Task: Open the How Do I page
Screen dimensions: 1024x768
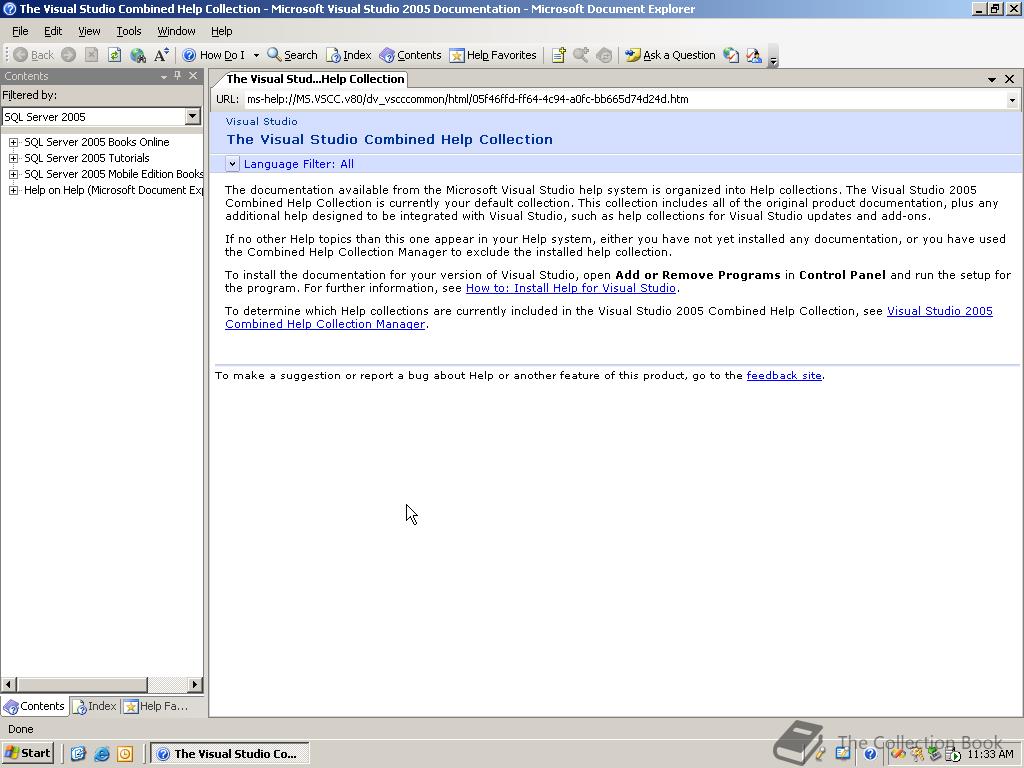Action: 214,56
